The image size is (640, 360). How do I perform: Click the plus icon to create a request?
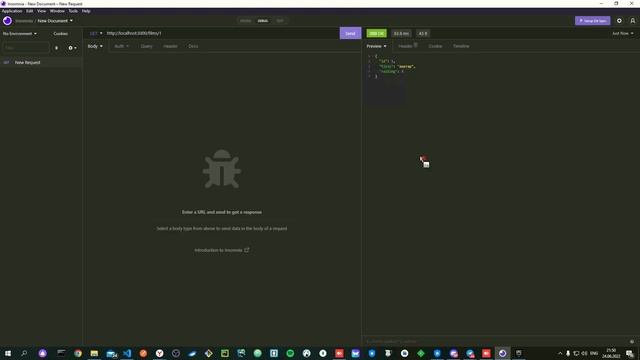click(x=56, y=48)
